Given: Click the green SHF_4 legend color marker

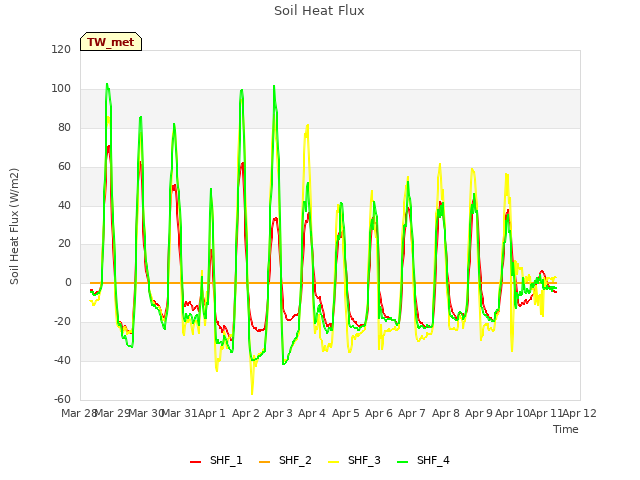Looking at the screenshot, I should pos(402,462).
